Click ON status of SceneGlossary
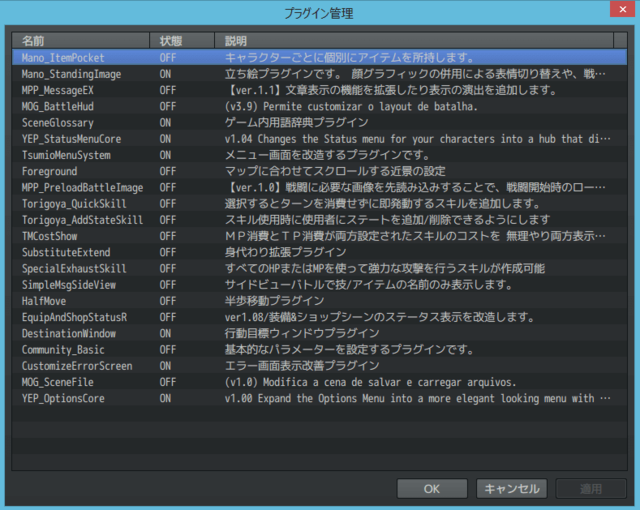Viewport: 640px width, 510px height. point(165,122)
